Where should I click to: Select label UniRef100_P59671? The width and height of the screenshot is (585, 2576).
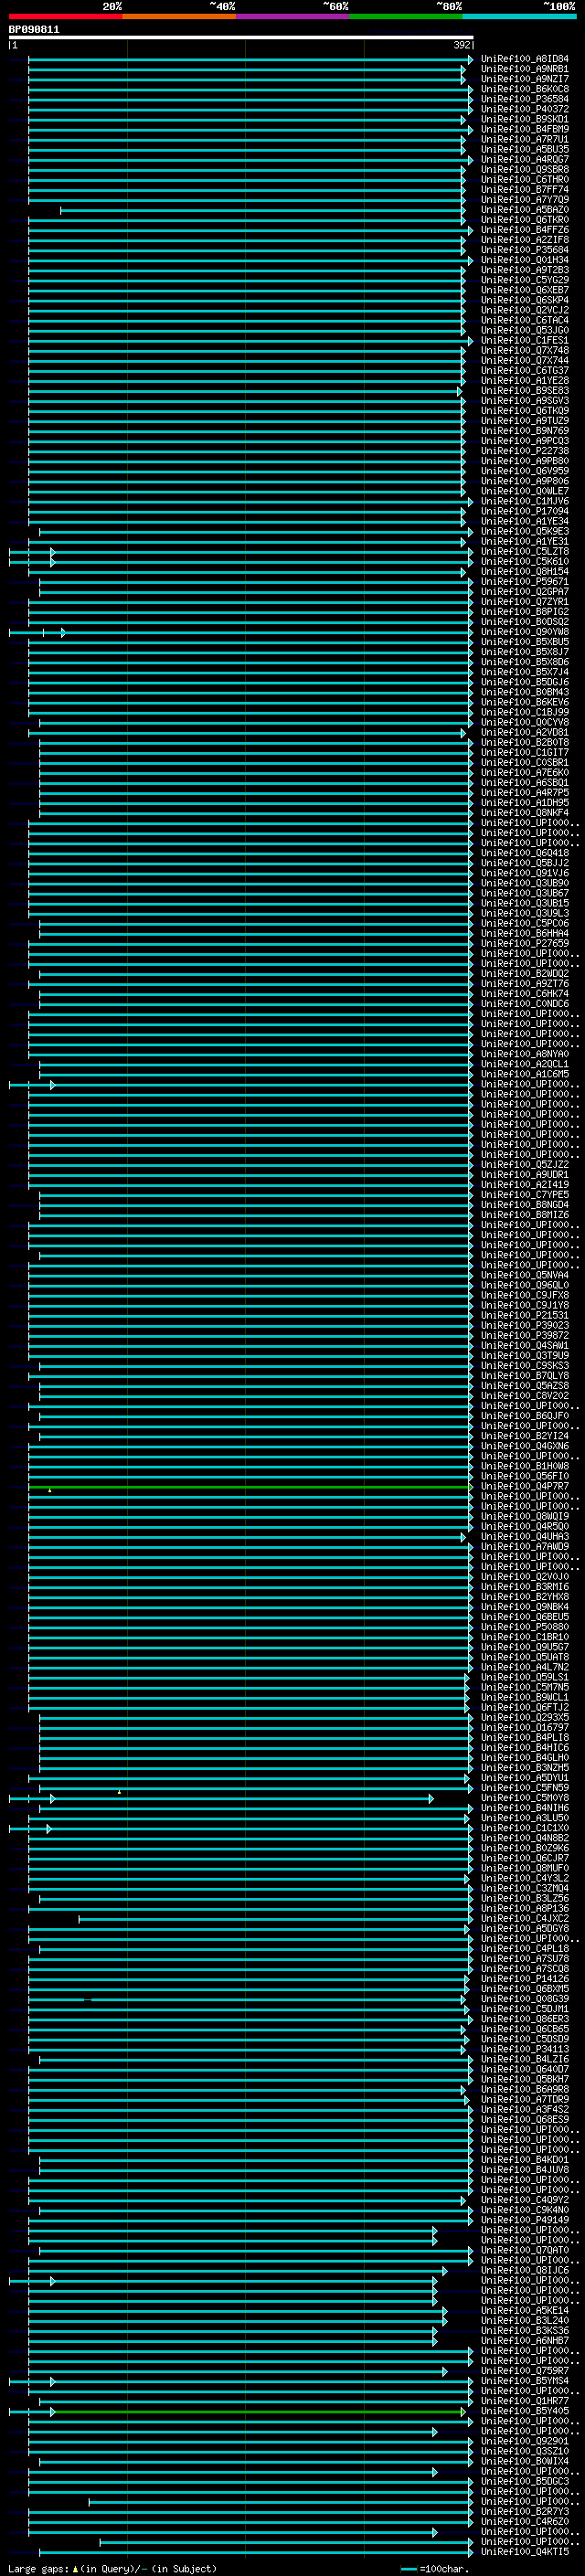[525, 582]
